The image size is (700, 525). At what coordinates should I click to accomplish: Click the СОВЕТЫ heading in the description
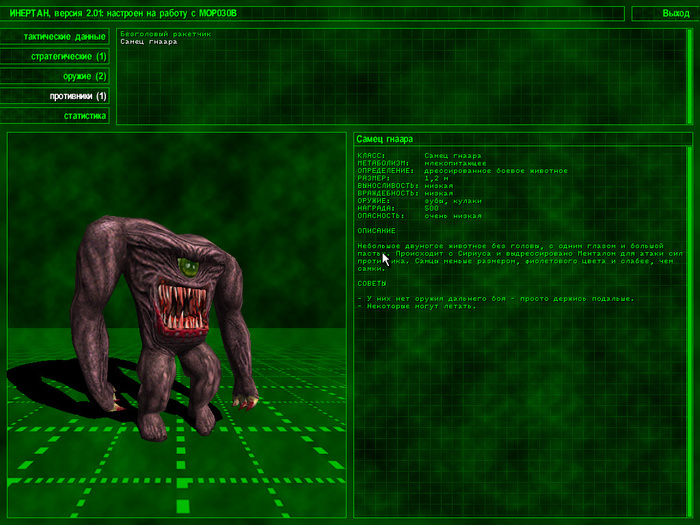tap(373, 283)
